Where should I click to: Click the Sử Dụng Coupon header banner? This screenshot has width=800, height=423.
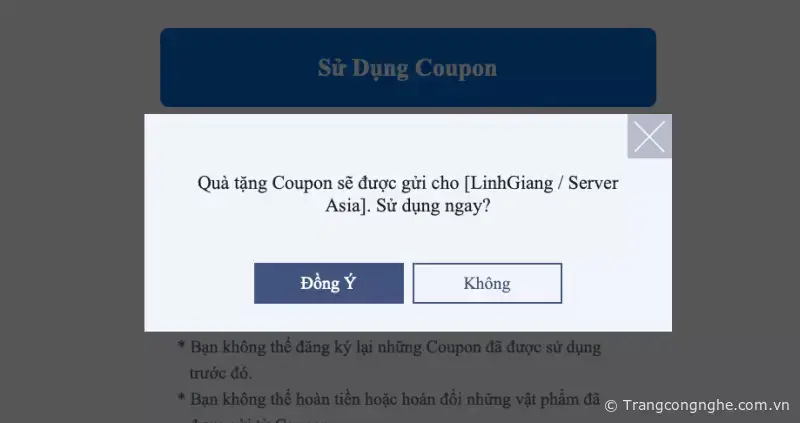point(408,67)
